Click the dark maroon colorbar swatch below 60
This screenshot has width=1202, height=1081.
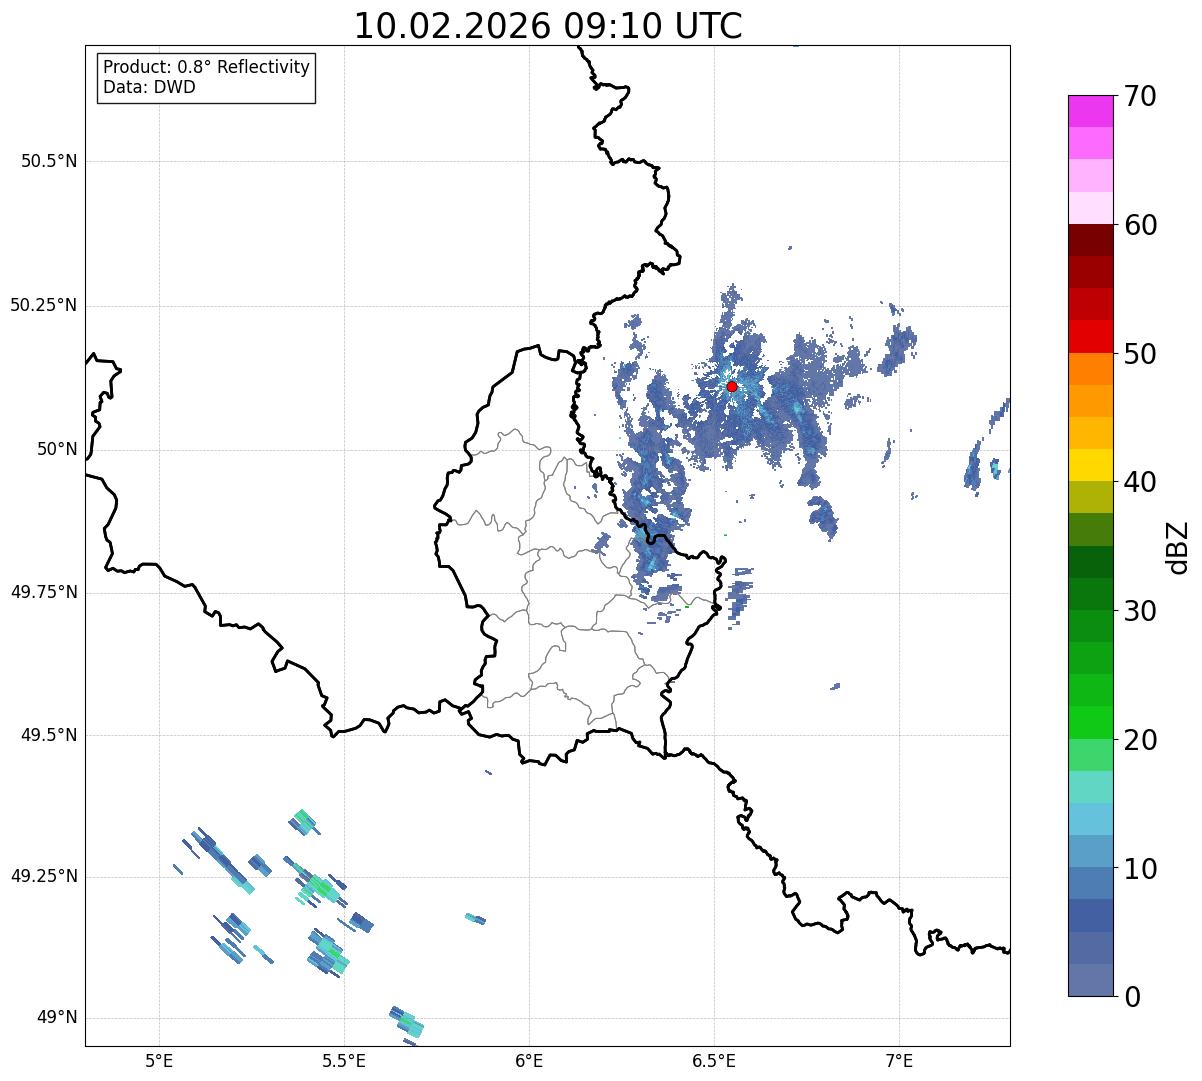(x=1090, y=240)
